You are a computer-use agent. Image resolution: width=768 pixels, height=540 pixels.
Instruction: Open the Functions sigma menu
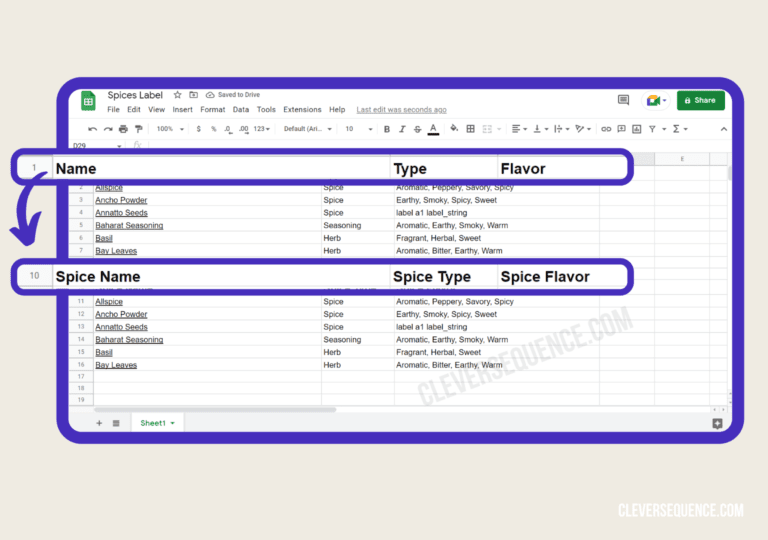(680, 129)
